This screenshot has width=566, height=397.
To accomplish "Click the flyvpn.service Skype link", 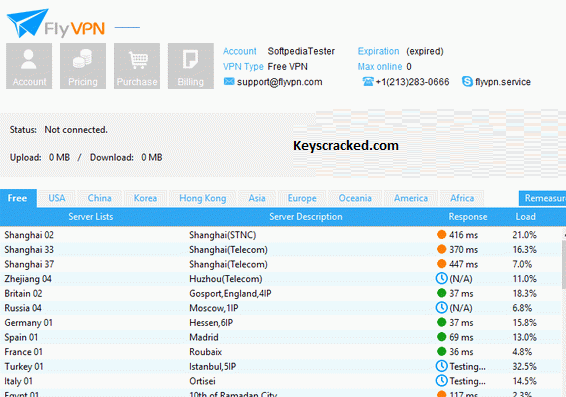I will pos(503,82).
